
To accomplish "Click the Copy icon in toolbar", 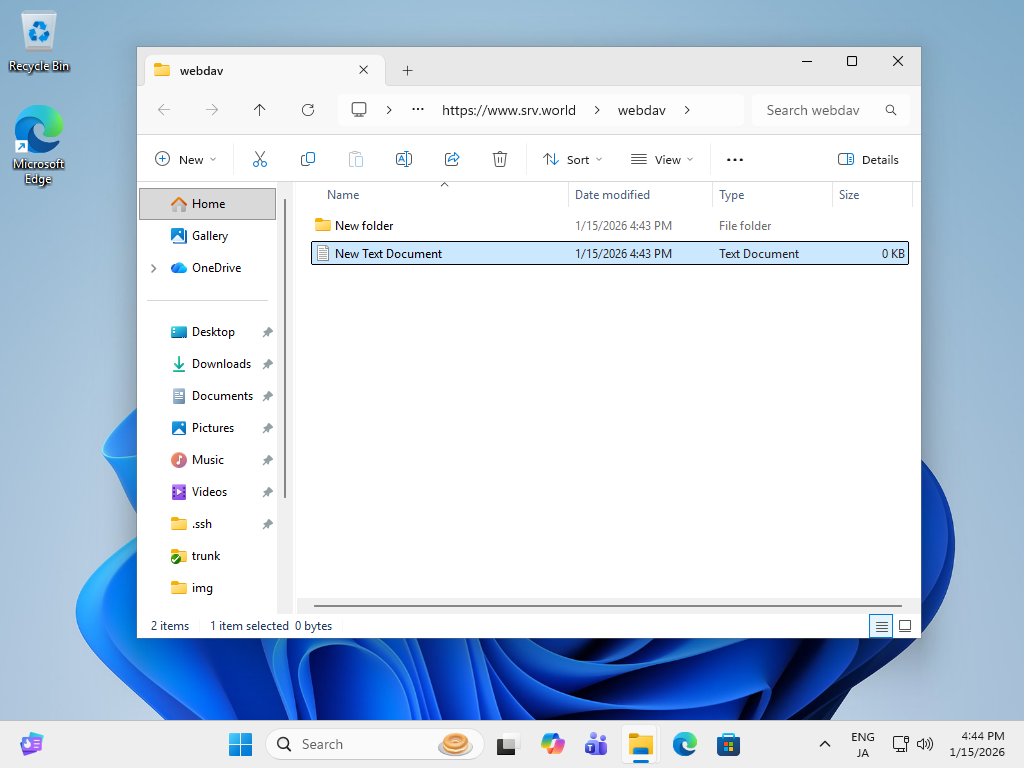I will [x=308, y=159].
